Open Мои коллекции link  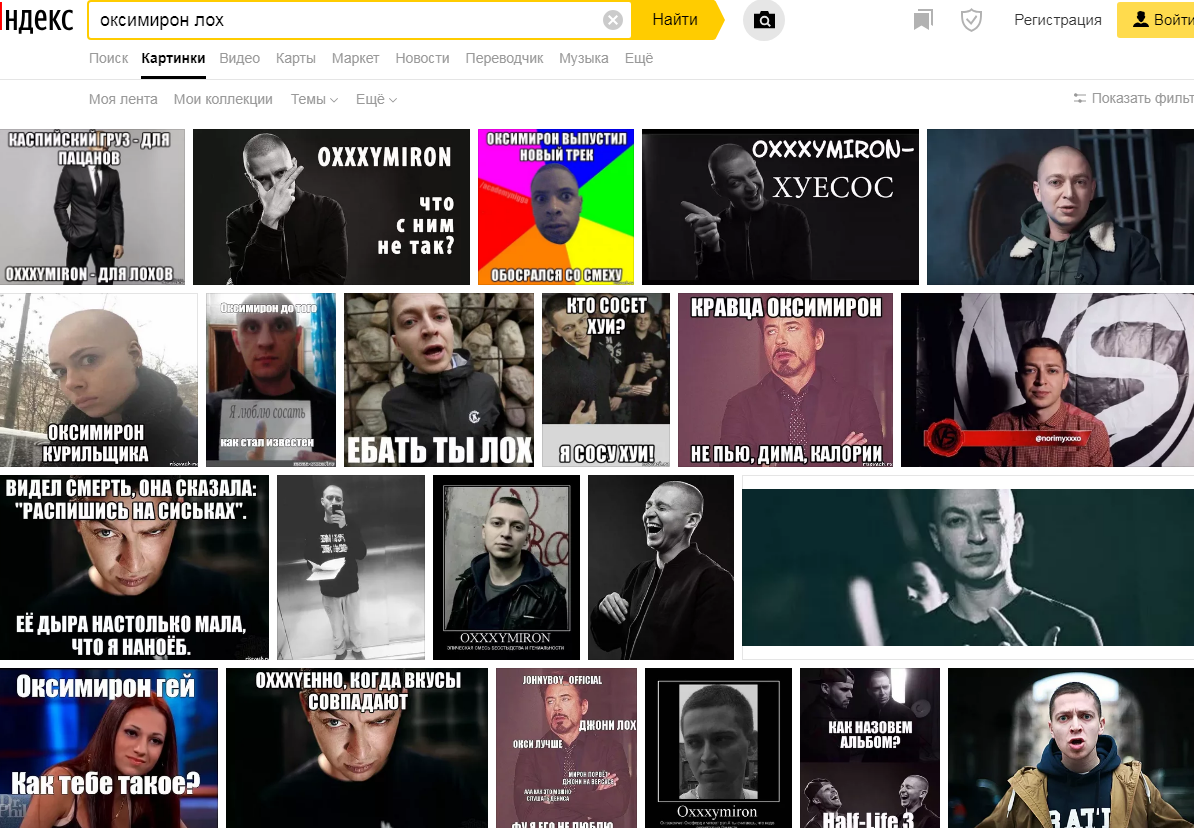point(223,99)
